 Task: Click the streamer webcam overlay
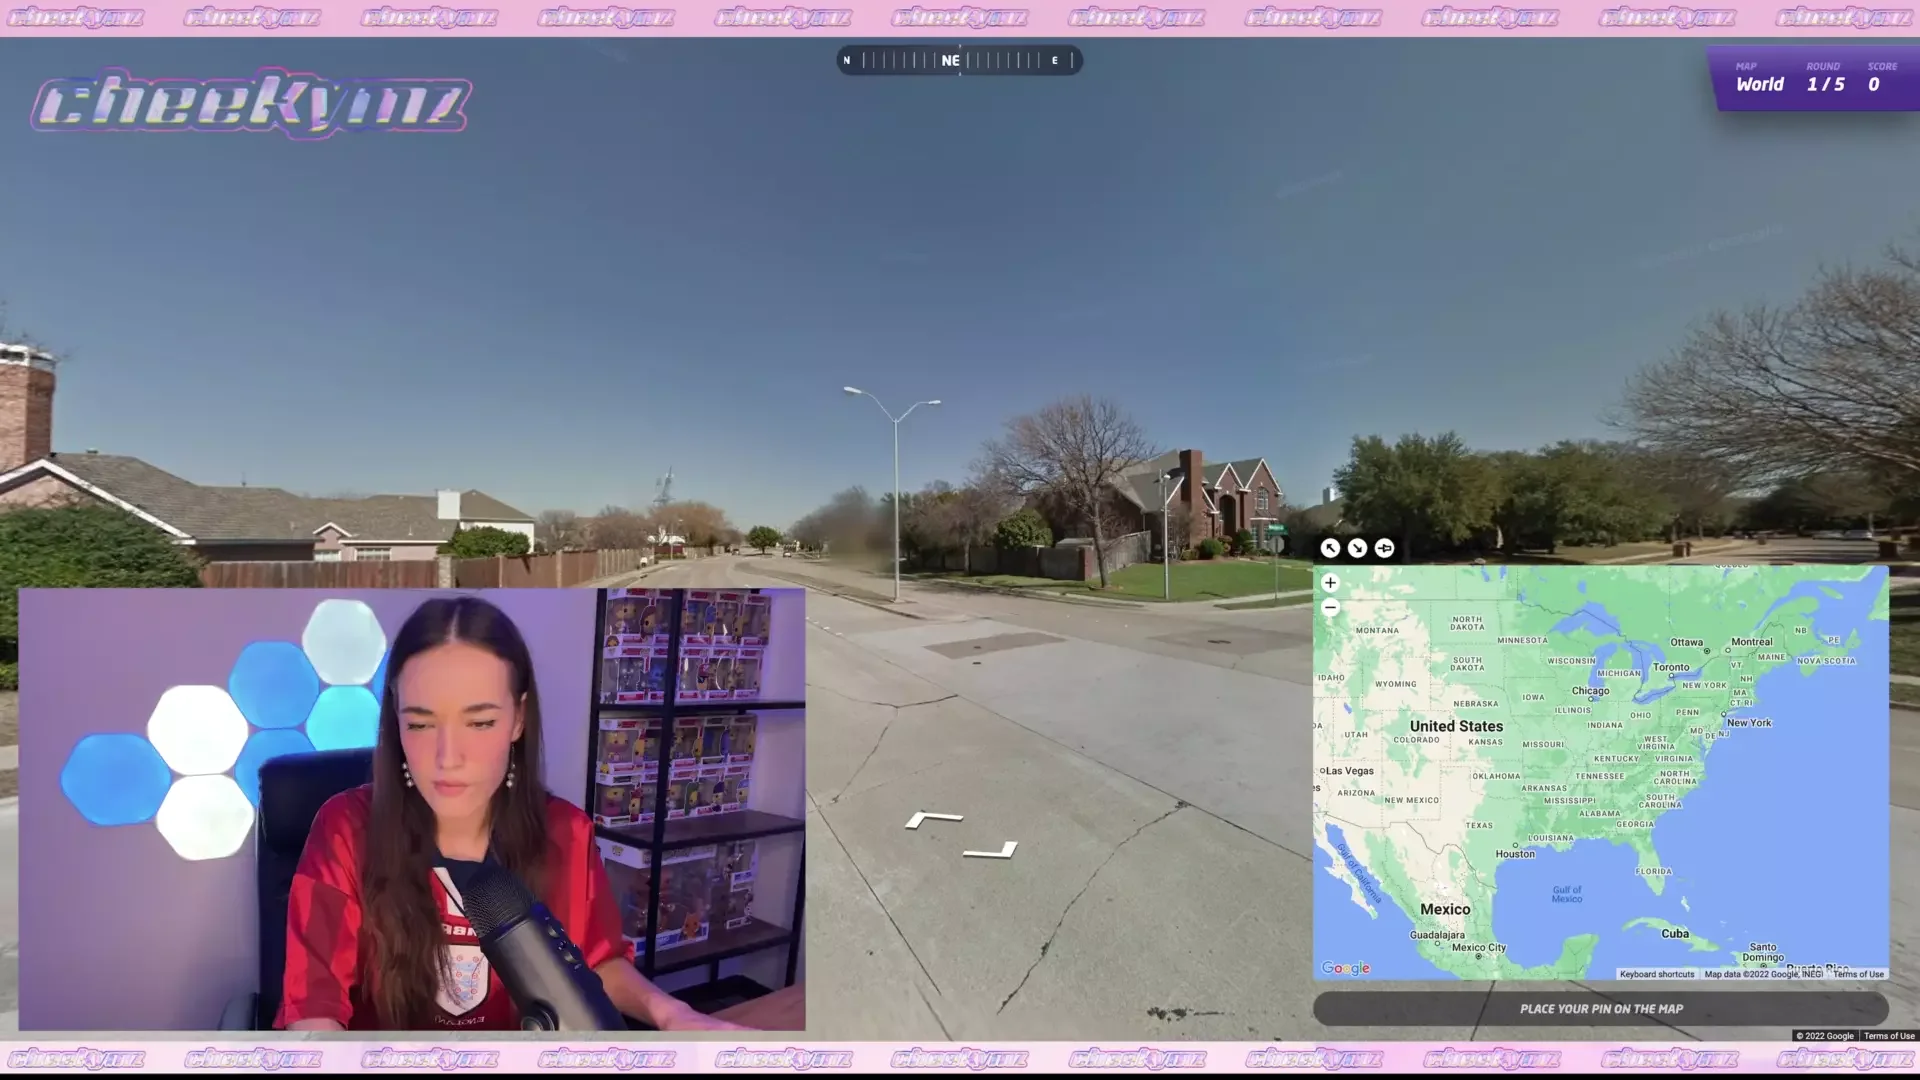click(411, 808)
